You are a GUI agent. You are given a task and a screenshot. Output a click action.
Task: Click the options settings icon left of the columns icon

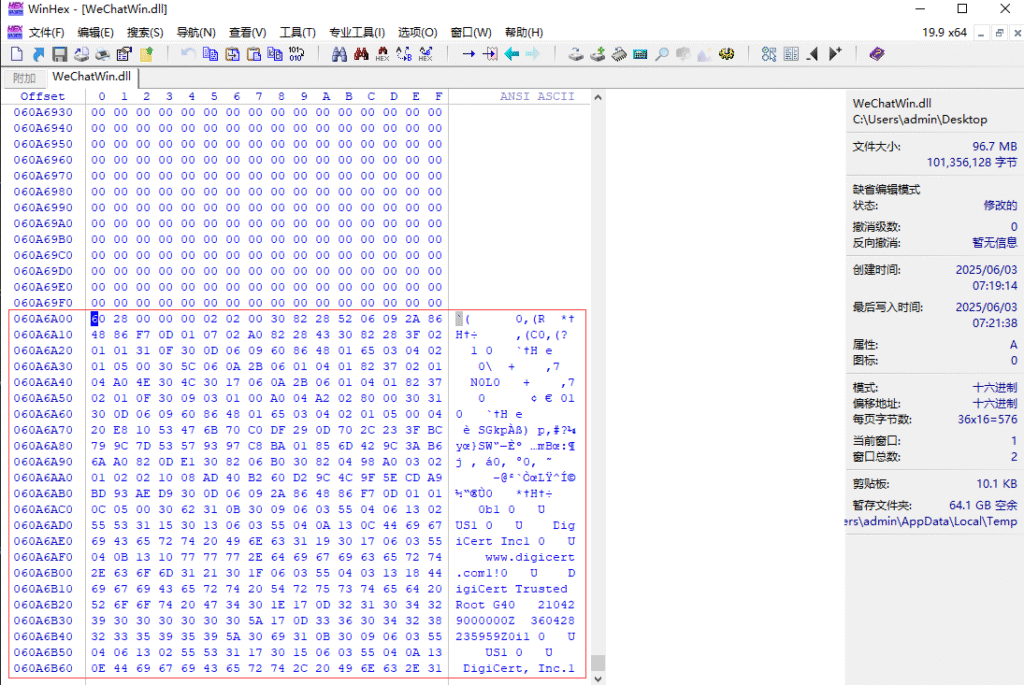(769, 54)
